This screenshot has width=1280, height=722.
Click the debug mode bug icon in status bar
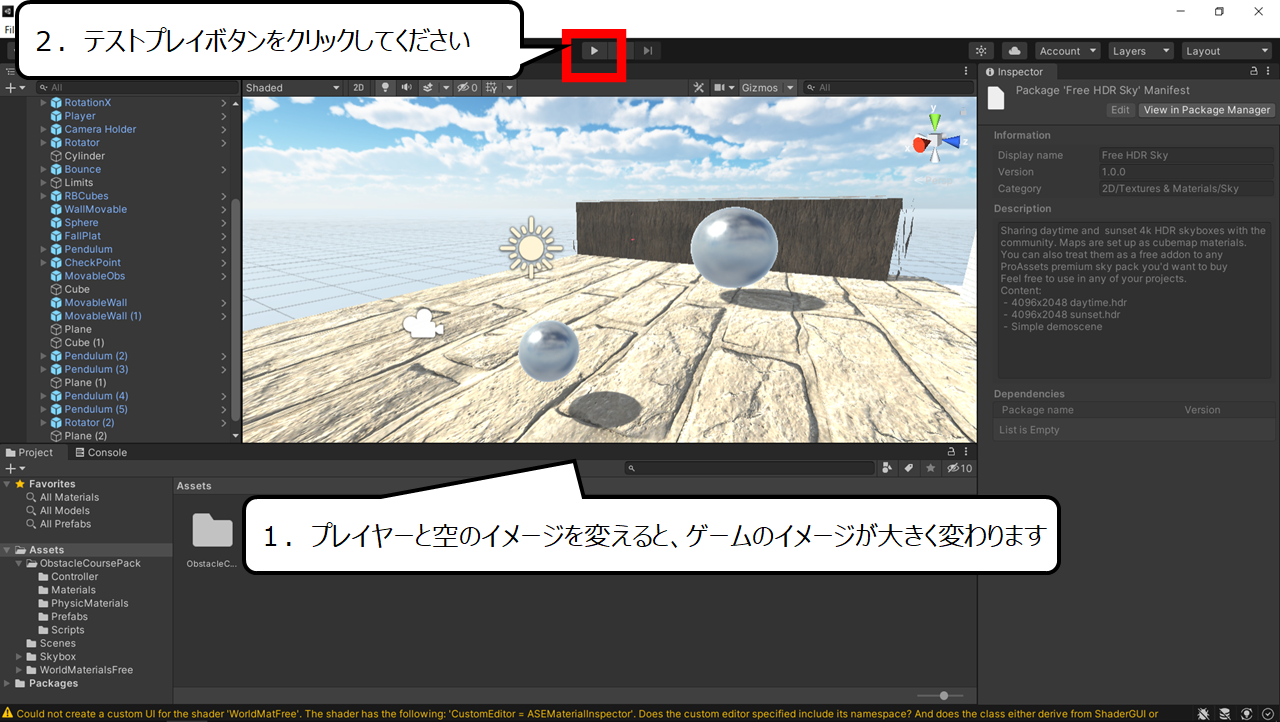[x=1204, y=714]
